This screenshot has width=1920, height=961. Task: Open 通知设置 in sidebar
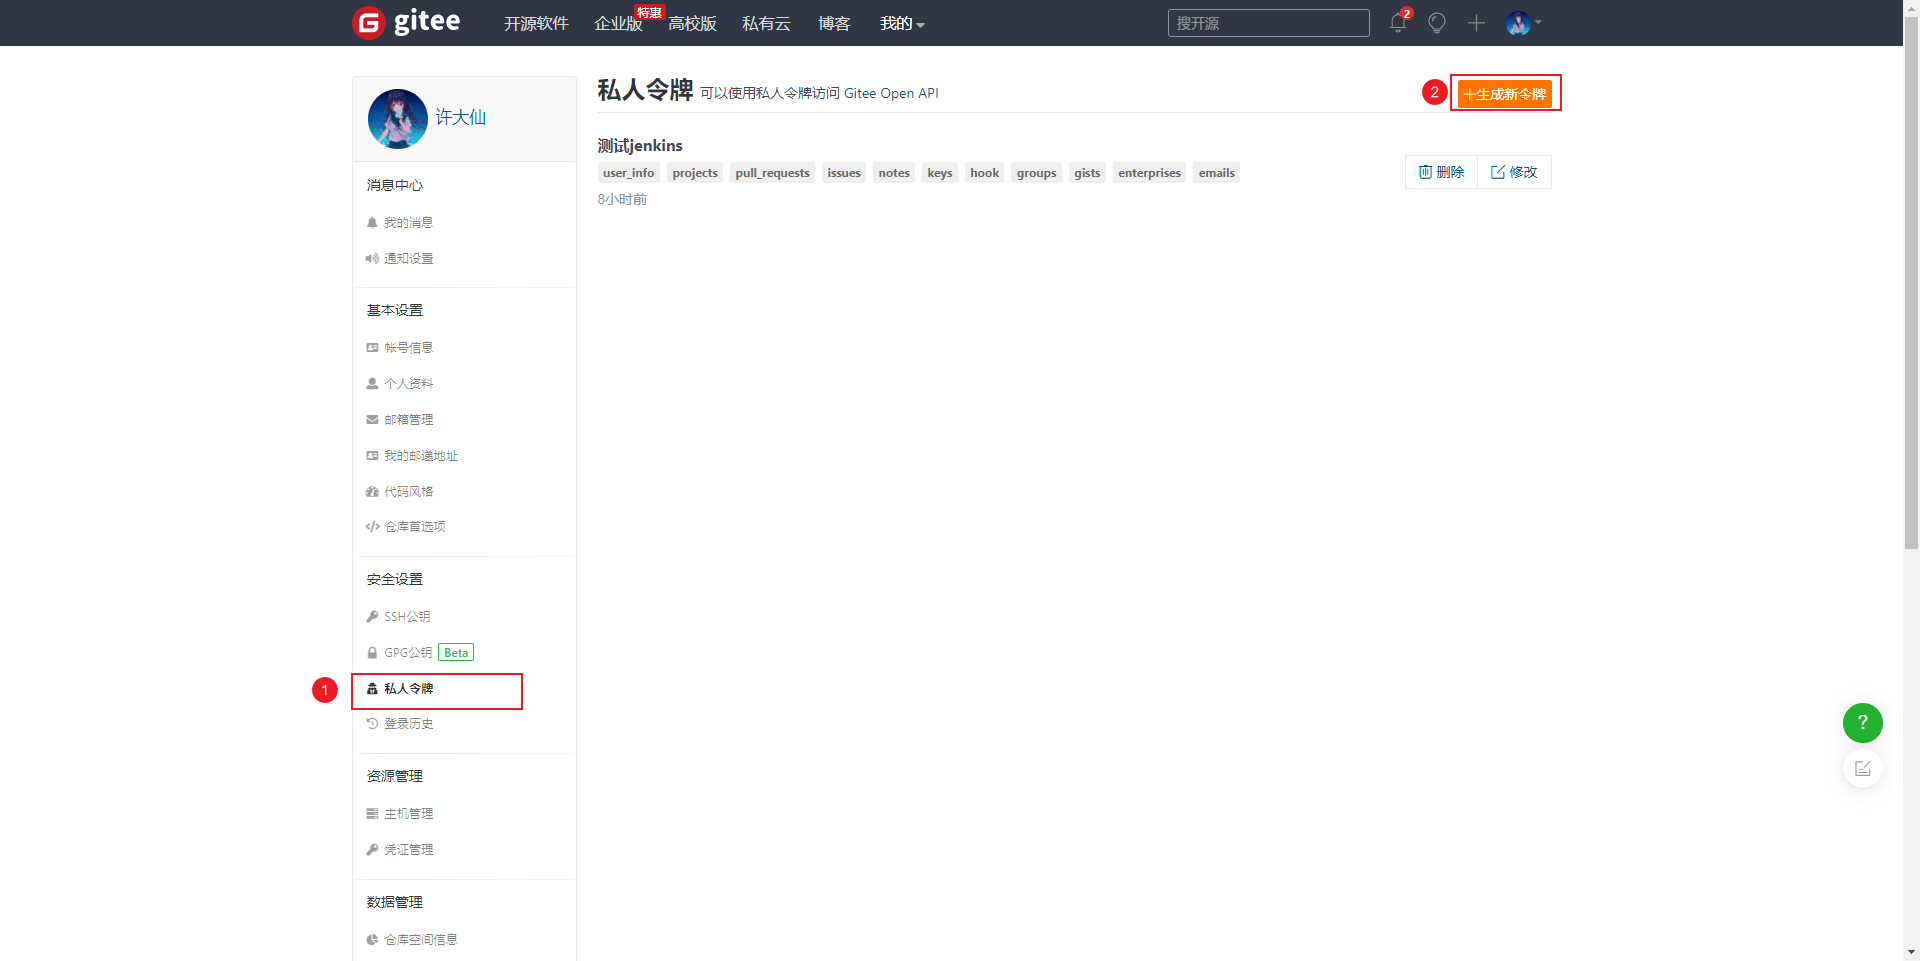point(400,258)
